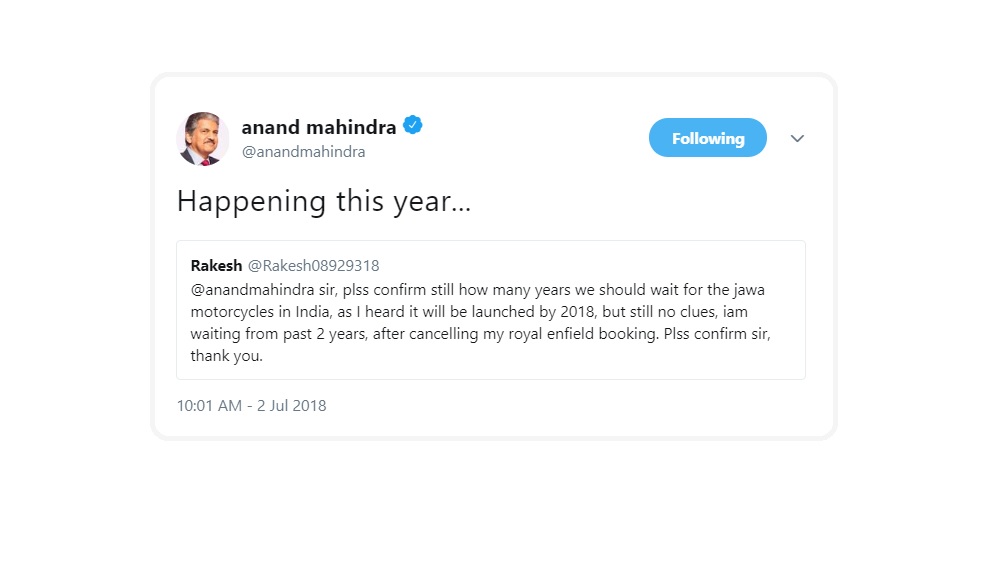Select the 'Happening this year...' tweet text
This screenshot has height=571, width=1000.
[324, 202]
